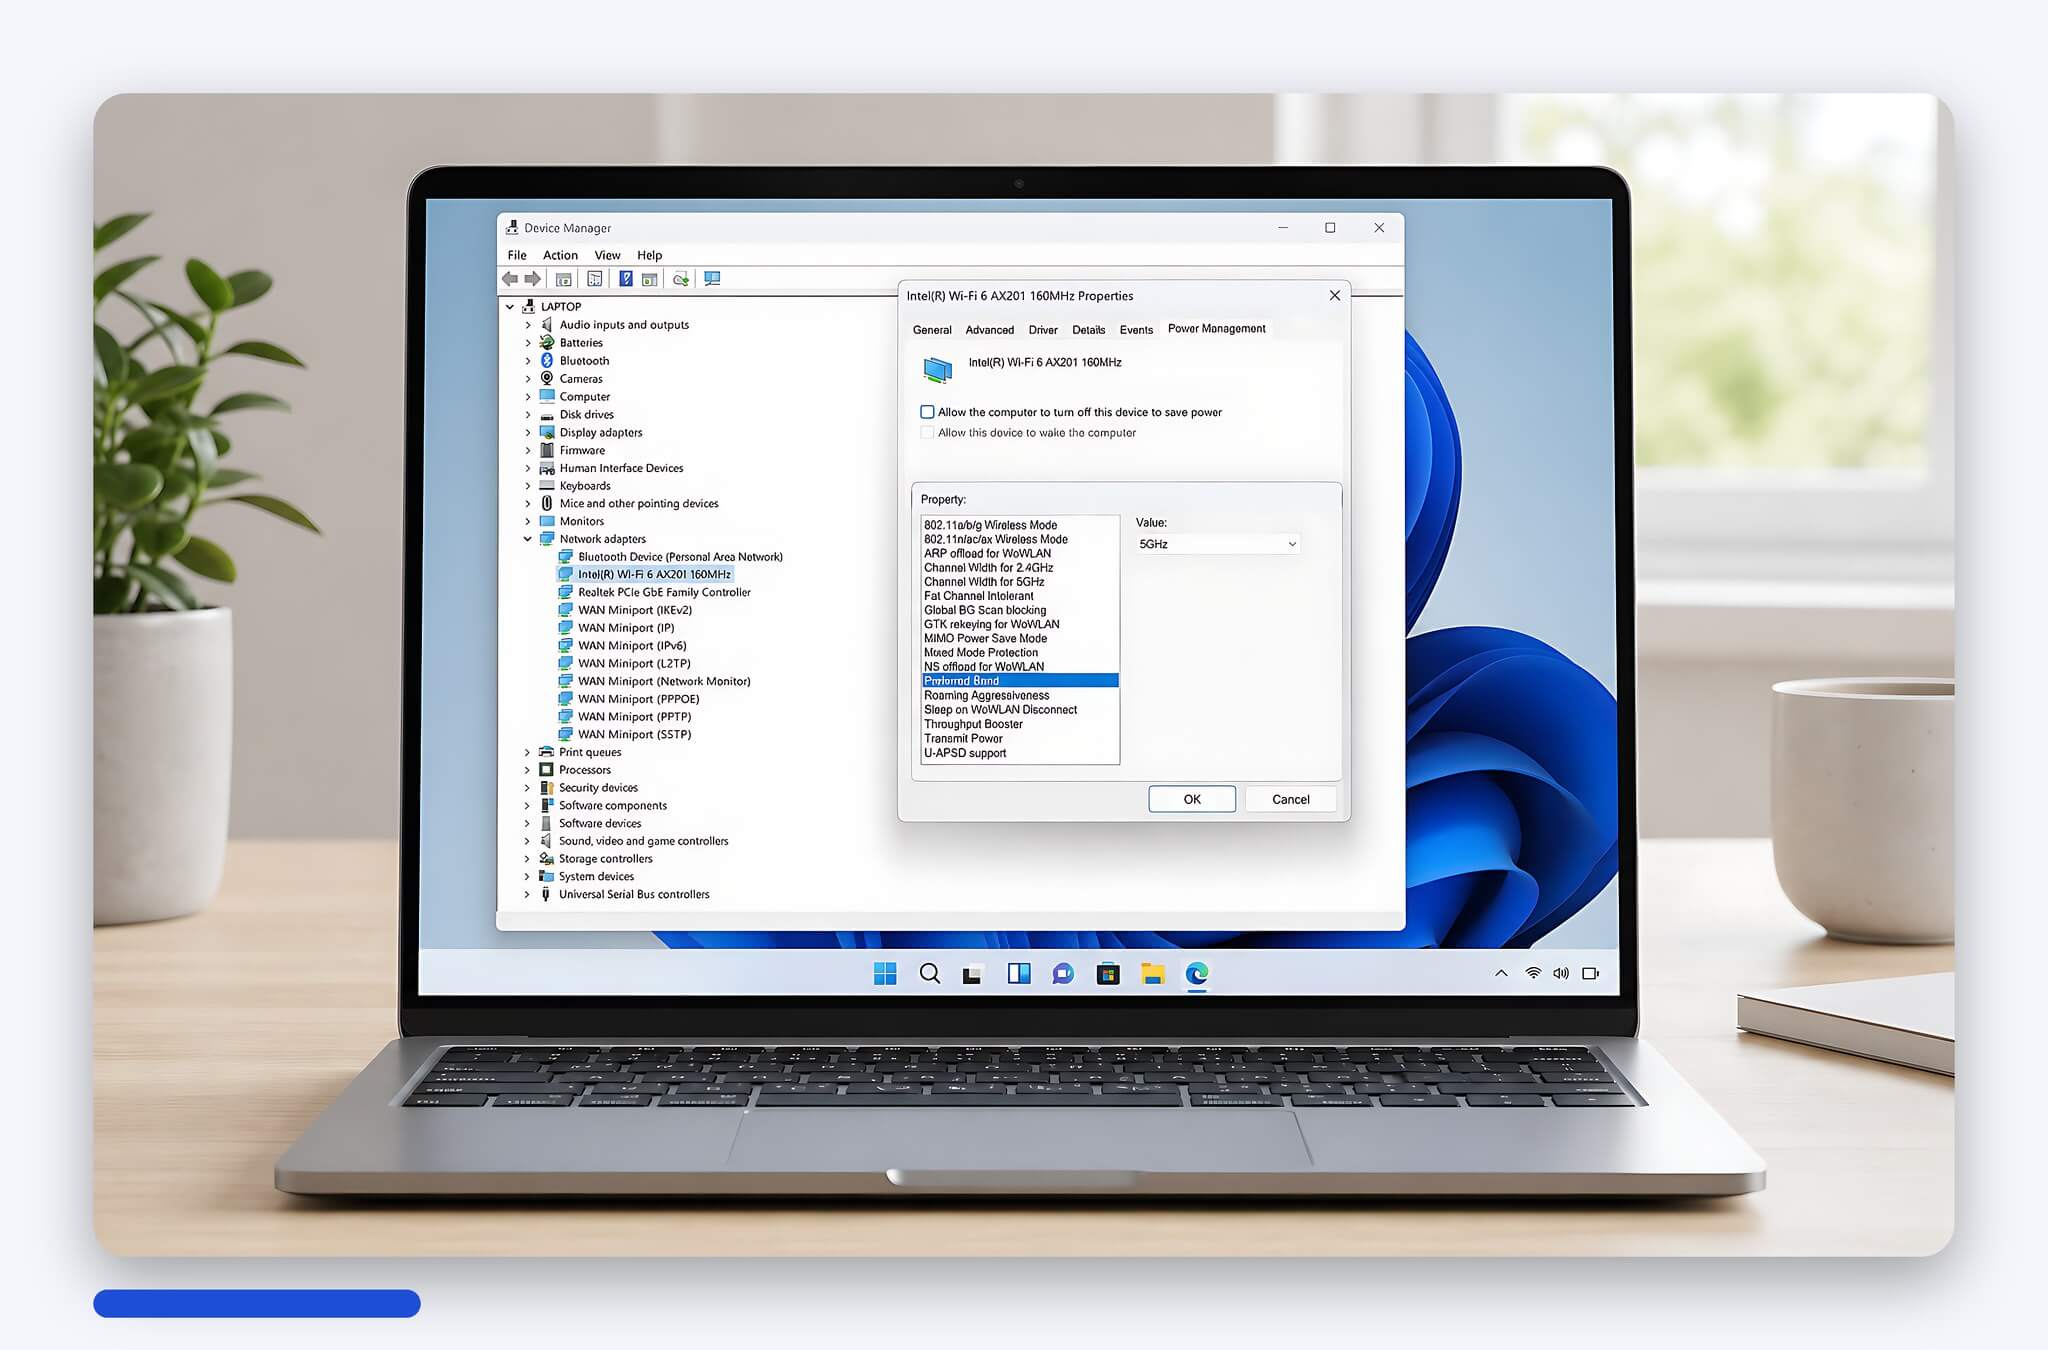Tick Allow this device to wake the computer
The image size is (2048, 1350).
[x=927, y=433]
